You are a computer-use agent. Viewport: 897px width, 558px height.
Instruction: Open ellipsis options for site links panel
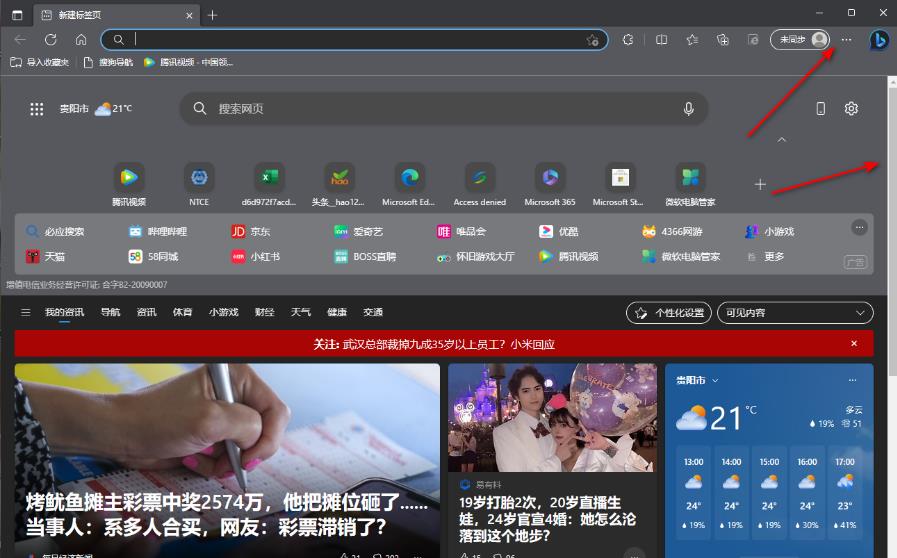point(859,227)
